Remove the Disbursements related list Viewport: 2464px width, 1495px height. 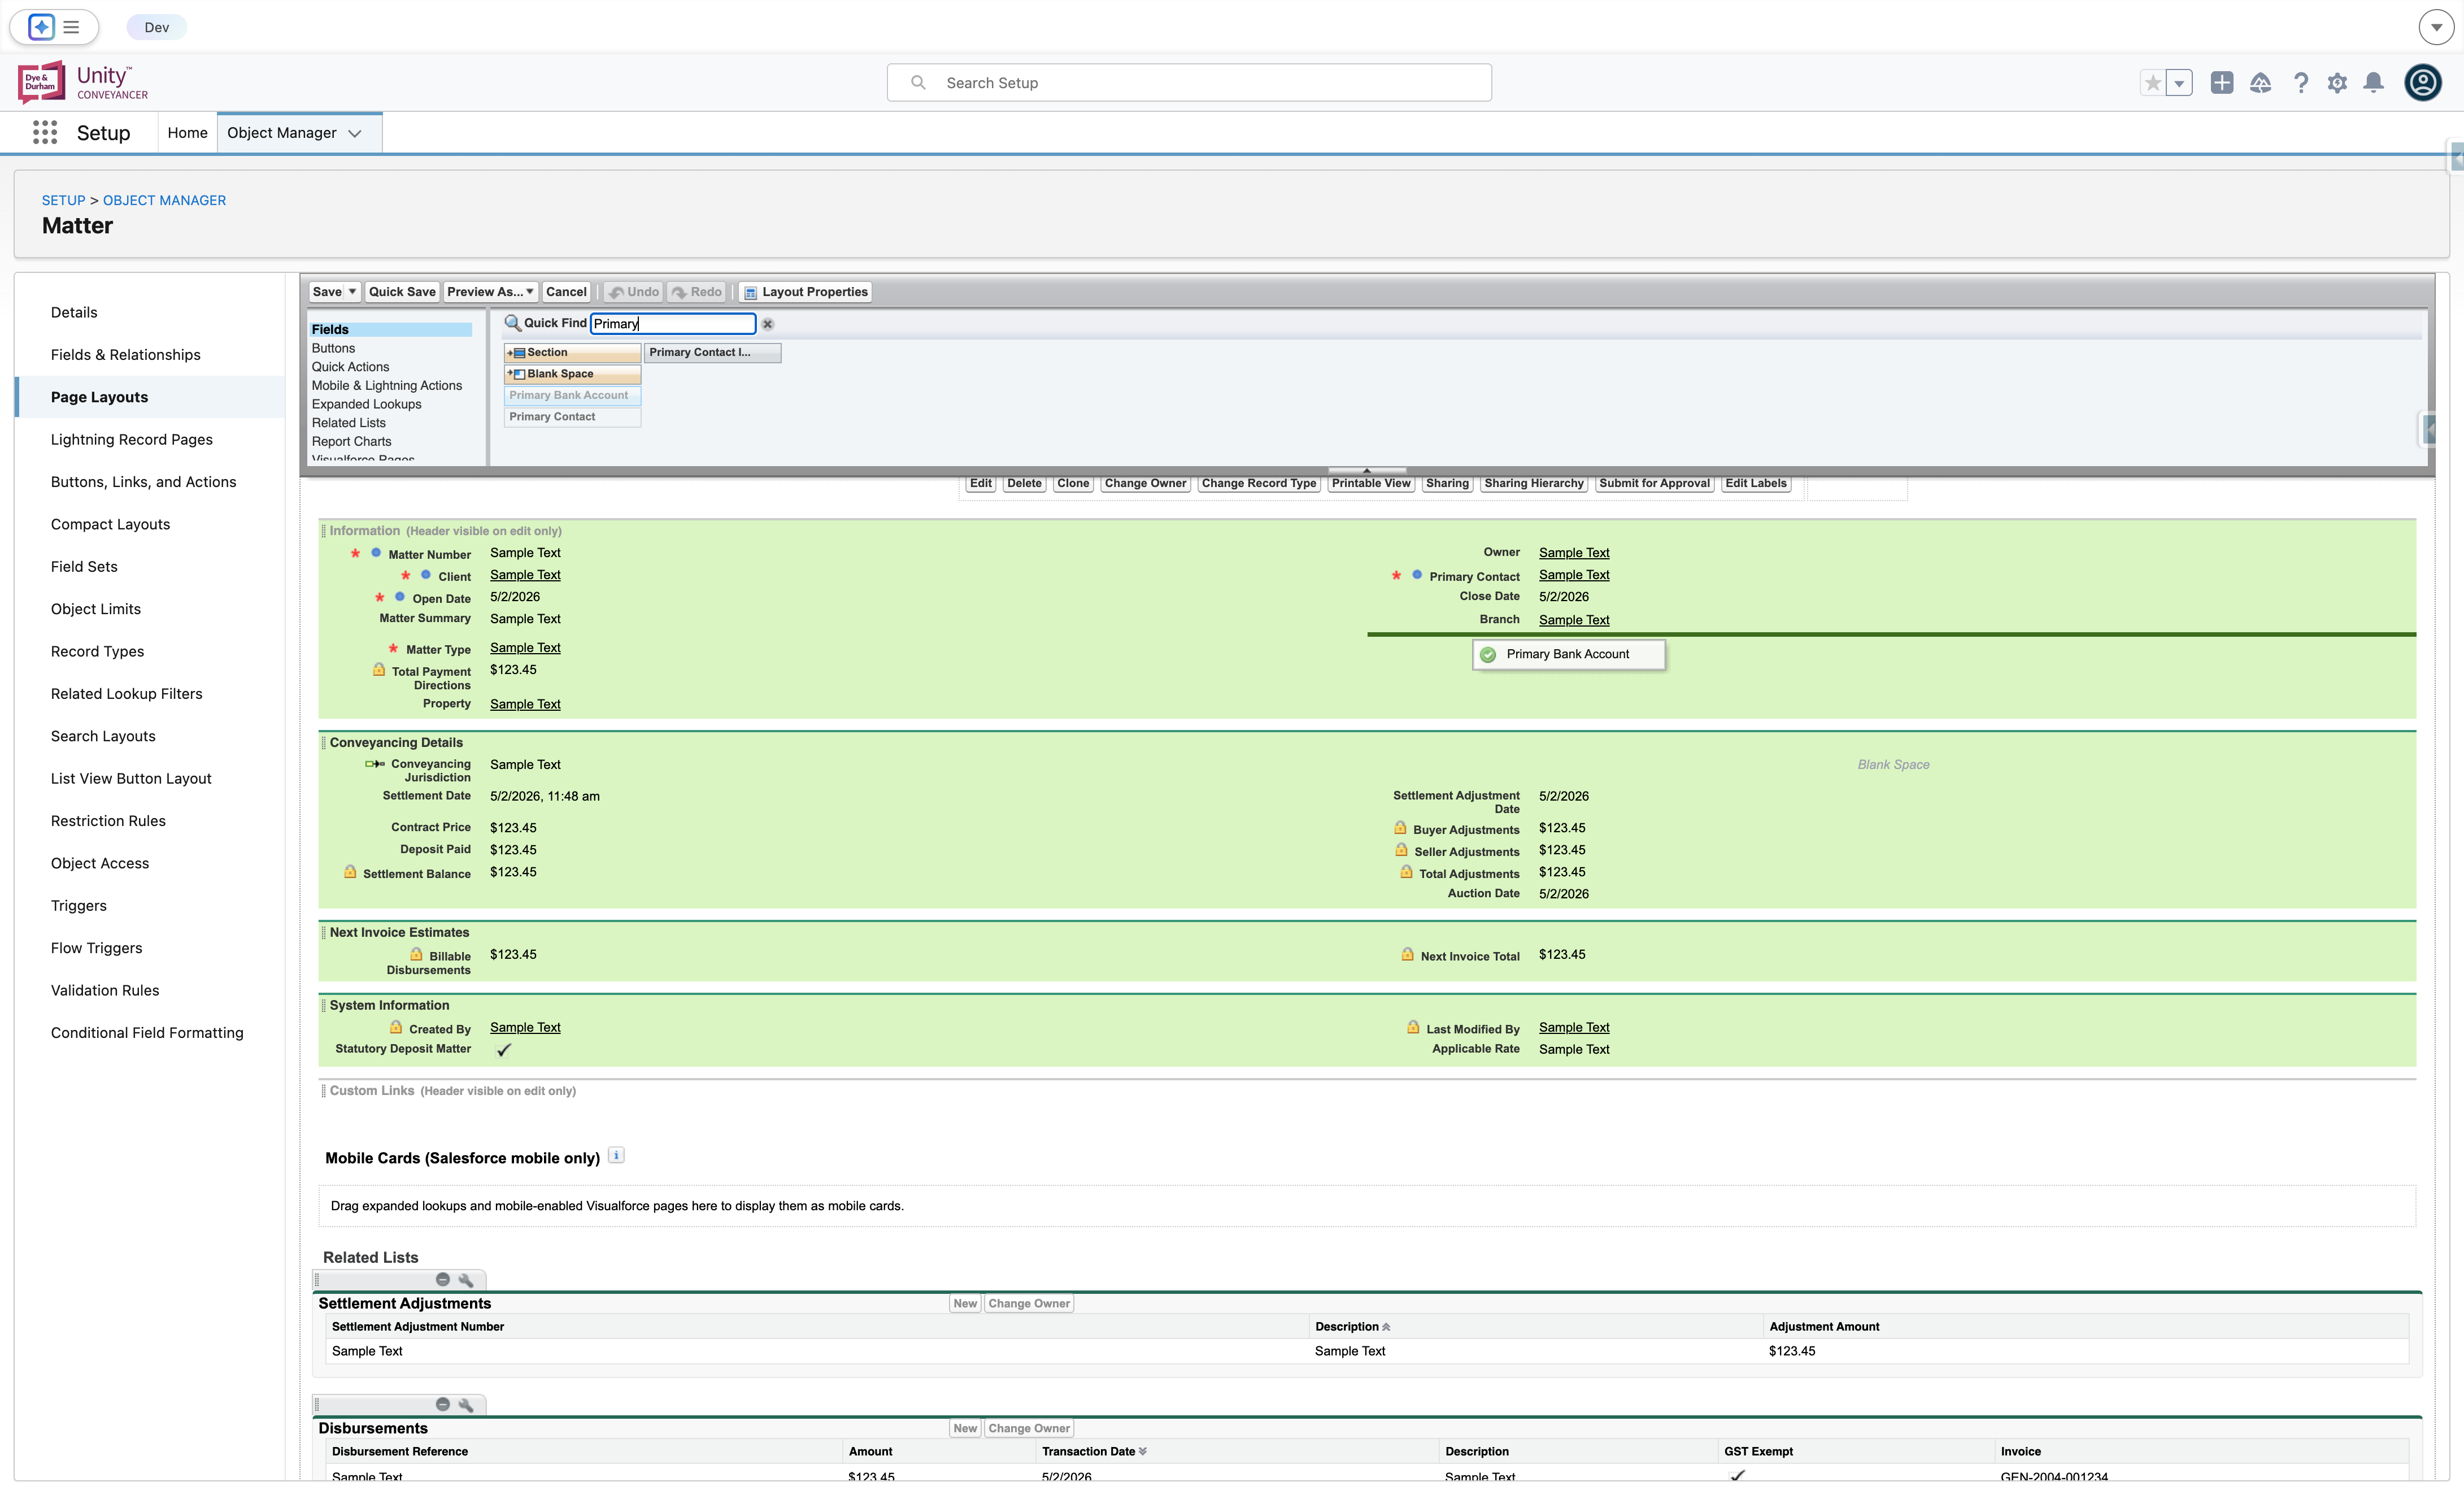442,1404
